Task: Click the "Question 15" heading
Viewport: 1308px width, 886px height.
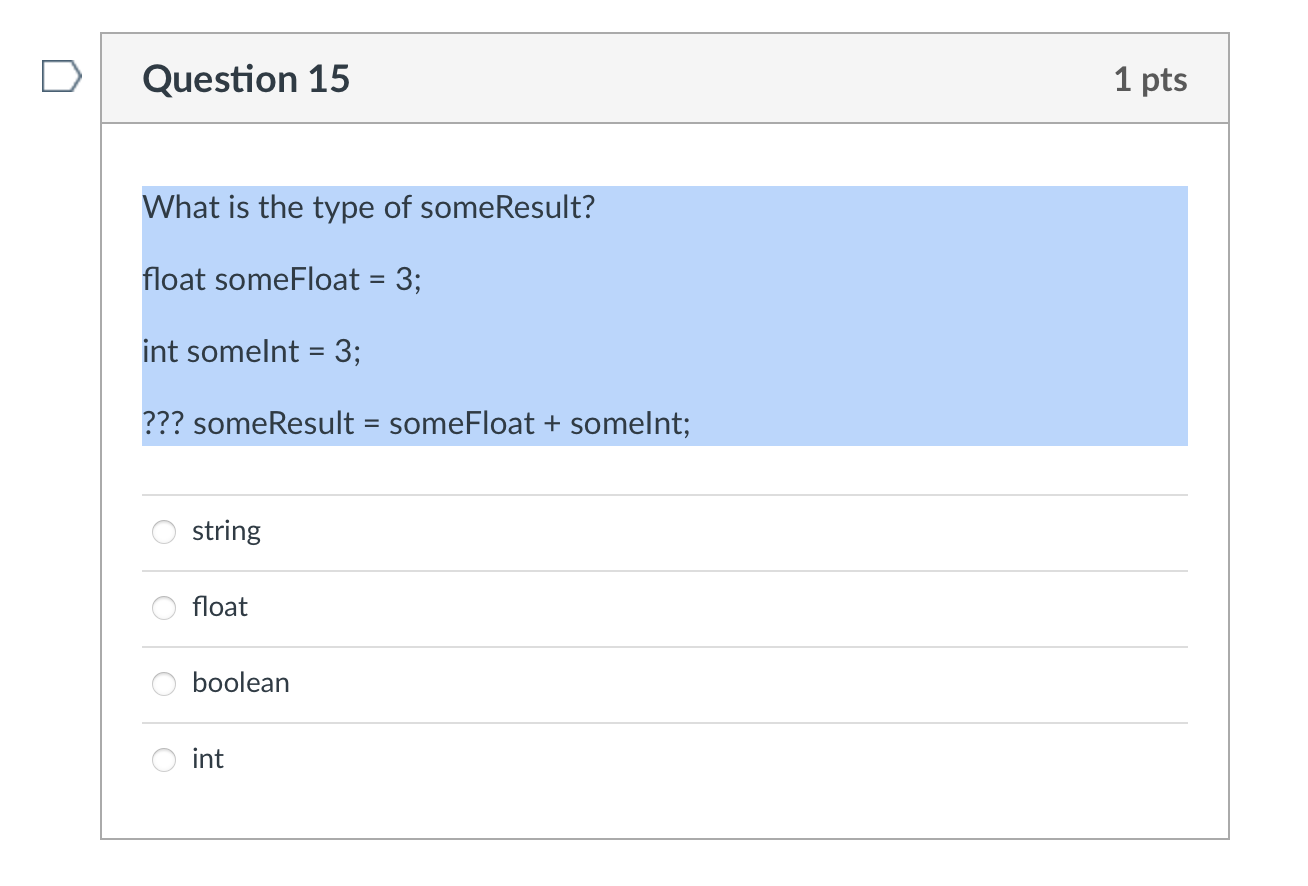Action: click(246, 79)
